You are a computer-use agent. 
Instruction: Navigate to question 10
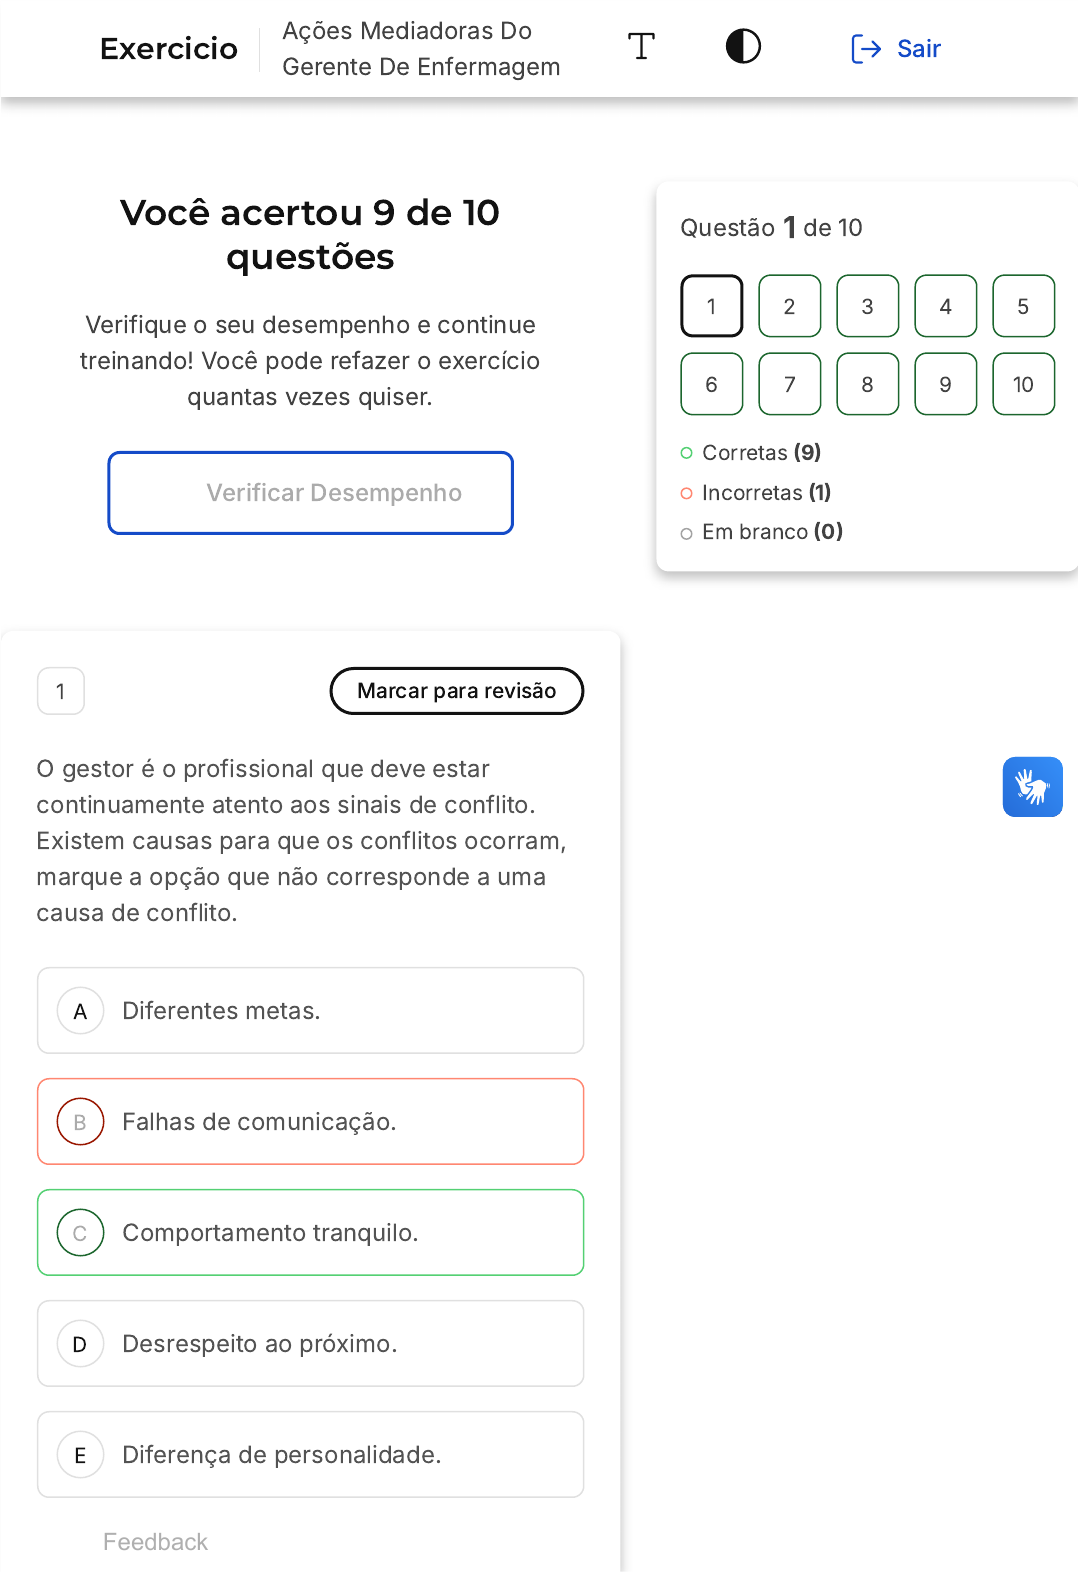[1023, 384]
